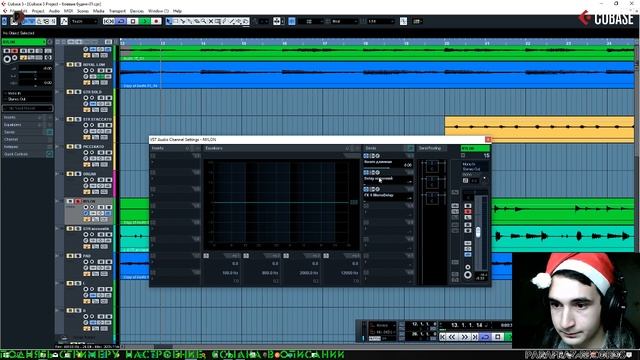Move the channel volume fader in Channel Settings

click(x=478, y=232)
